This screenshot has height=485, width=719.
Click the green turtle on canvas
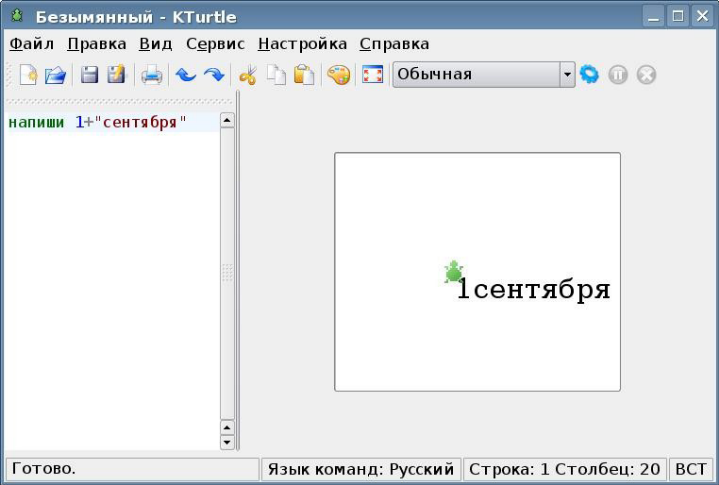point(454,272)
